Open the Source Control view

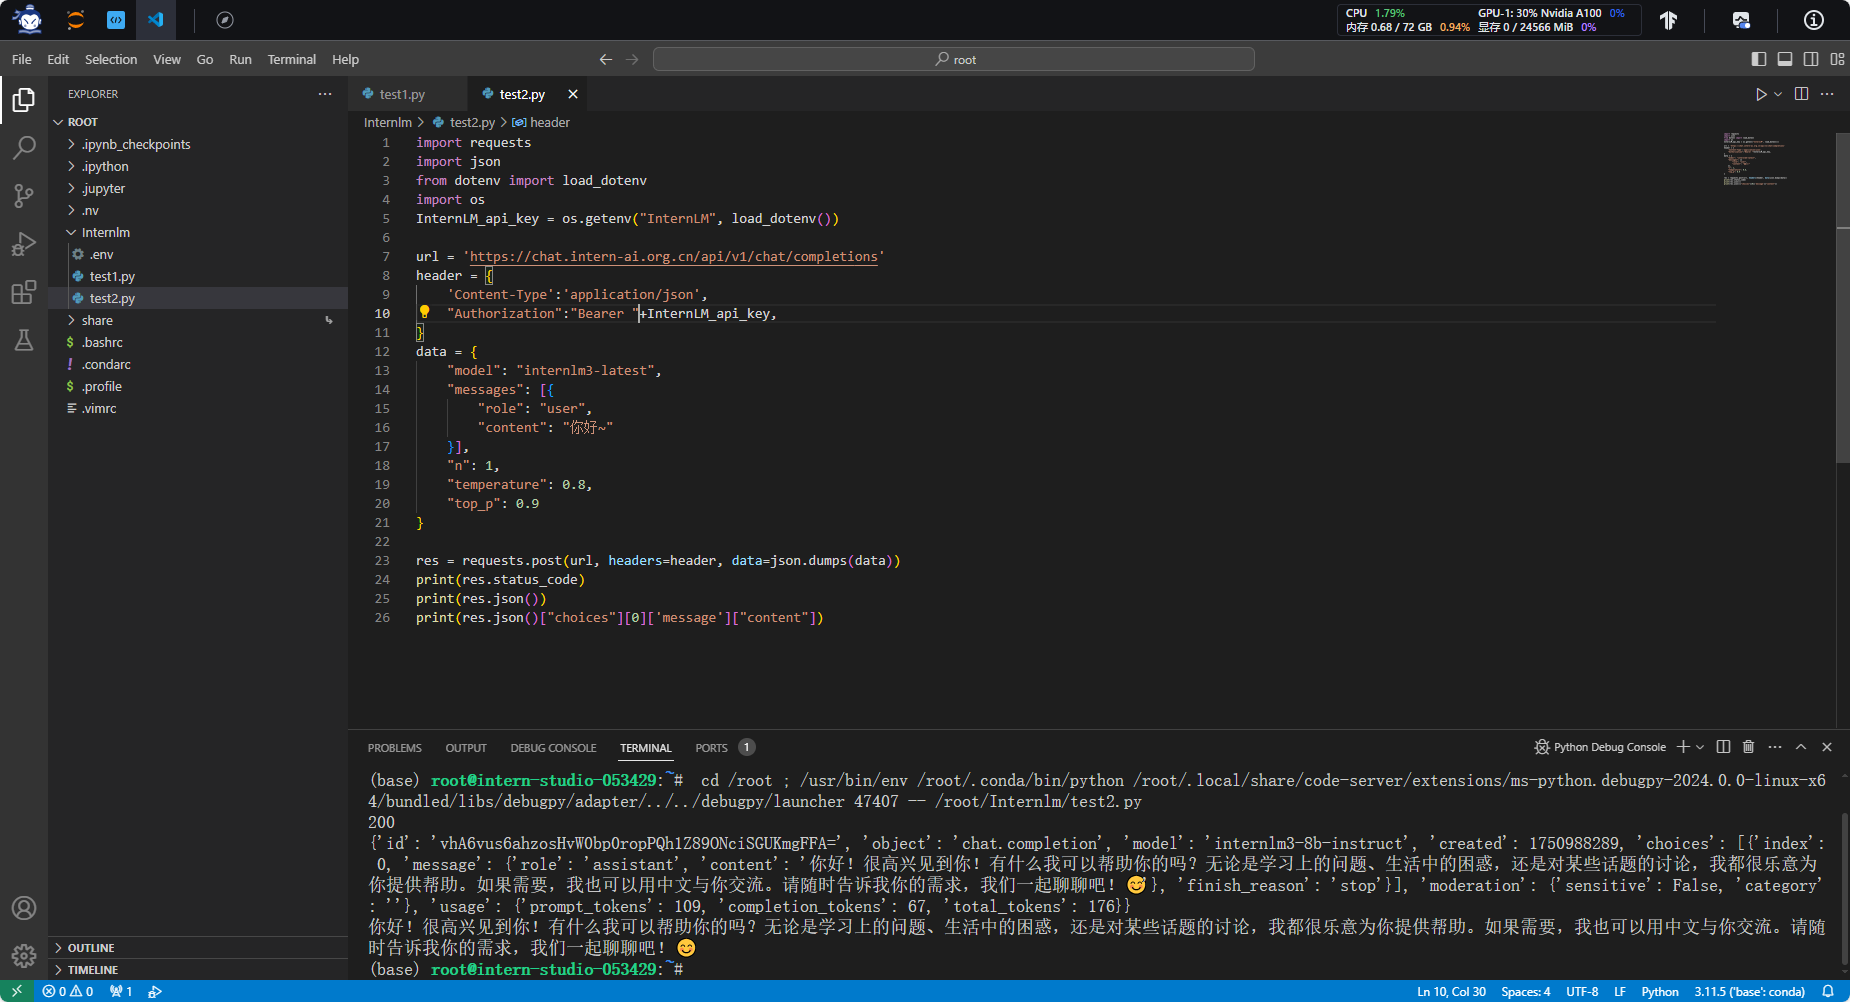click(24, 196)
